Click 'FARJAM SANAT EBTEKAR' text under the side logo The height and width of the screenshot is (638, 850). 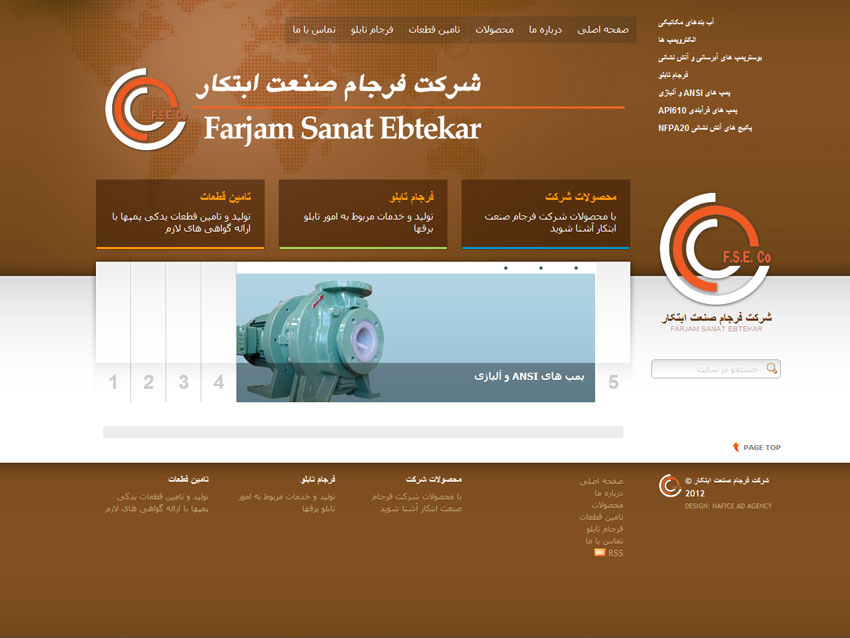tap(716, 329)
